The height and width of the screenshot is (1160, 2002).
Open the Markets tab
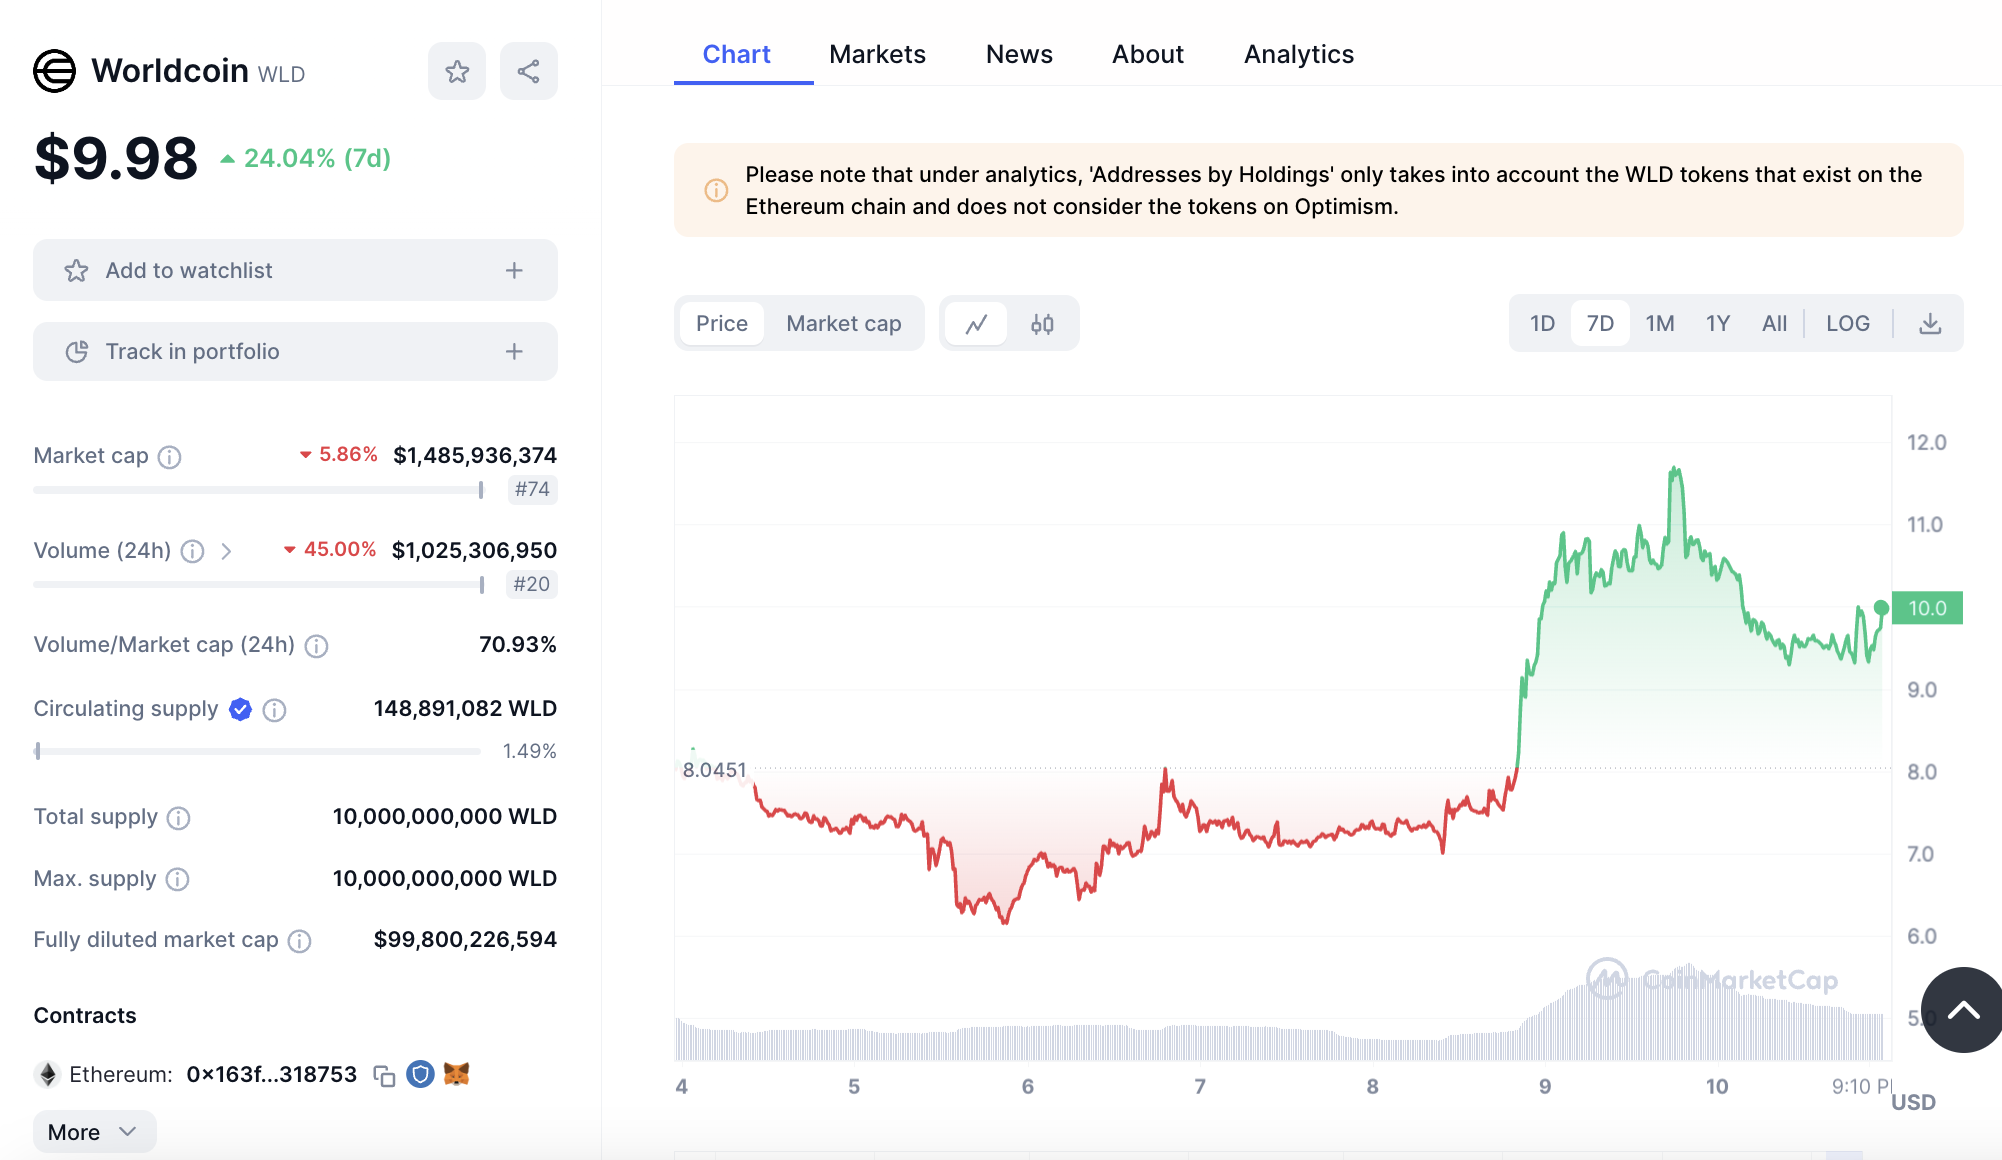(x=877, y=54)
